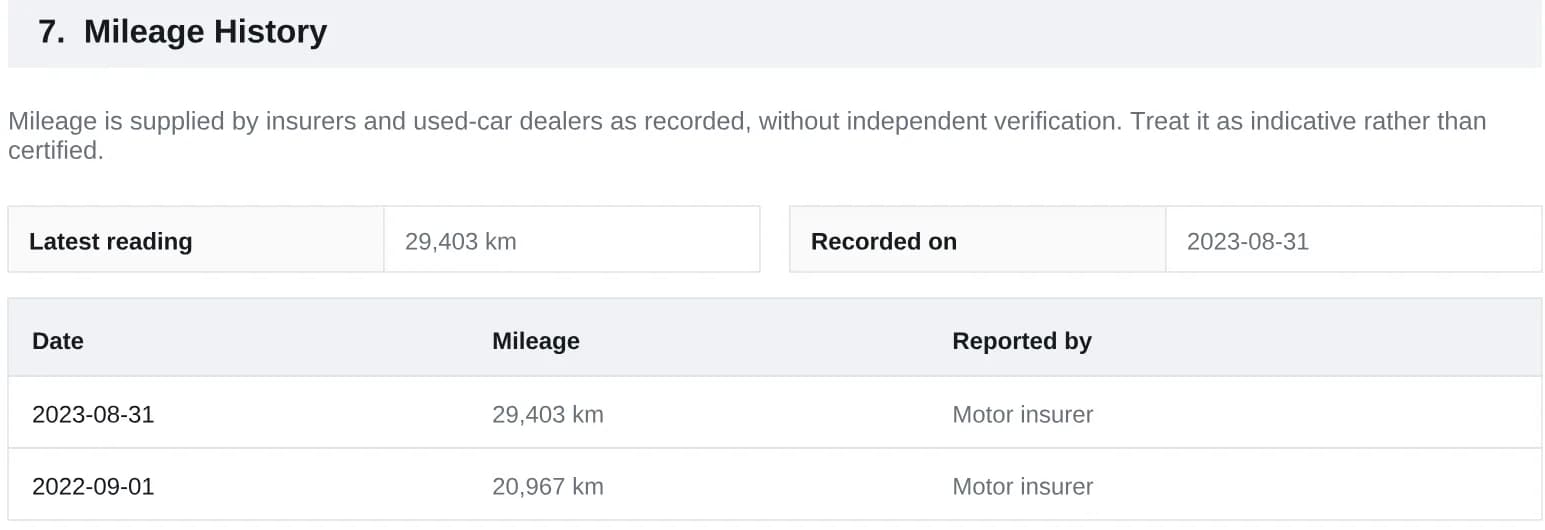The width and height of the screenshot is (1545, 530).
Task: Click 'Motor insurer' in the 2022-09-01 row
Action: 1023,486
